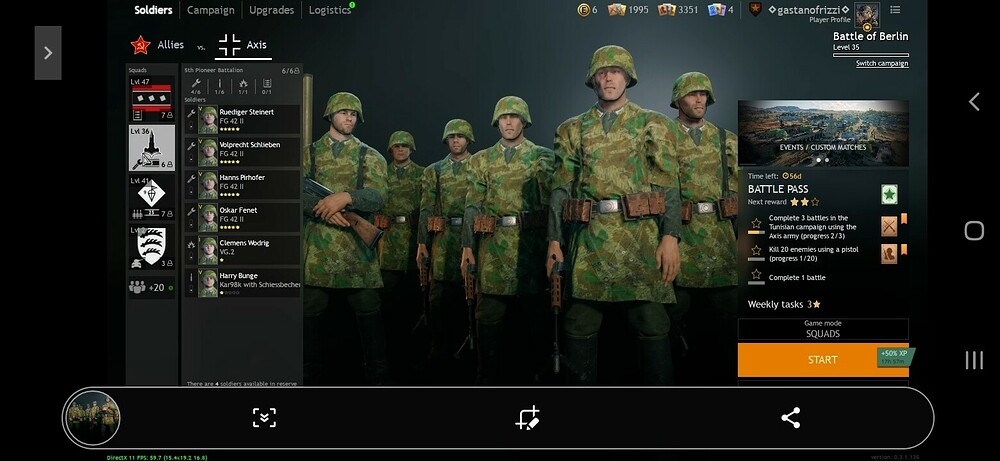Tap the share icon in screenshot toolbar
Screen dimensions: 1000x461
click(x=790, y=418)
